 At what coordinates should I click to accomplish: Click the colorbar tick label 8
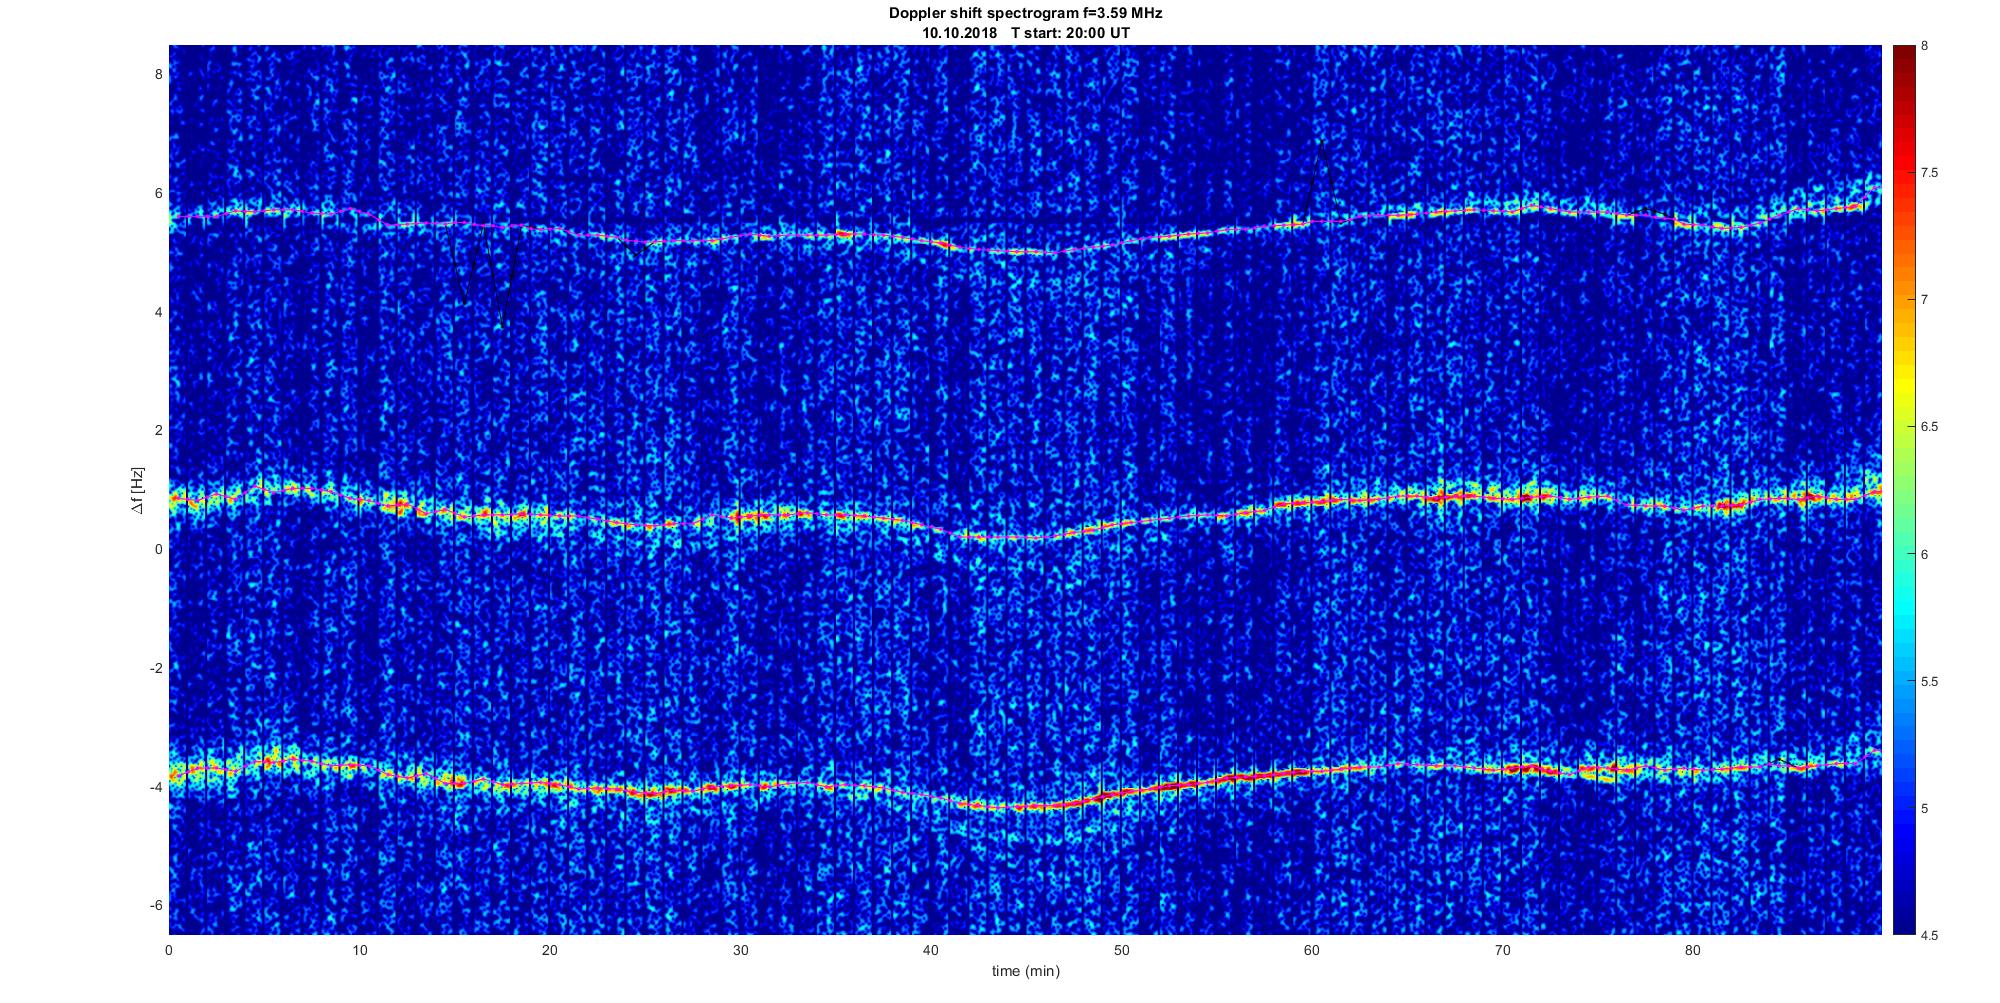[x=1925, y=46]
